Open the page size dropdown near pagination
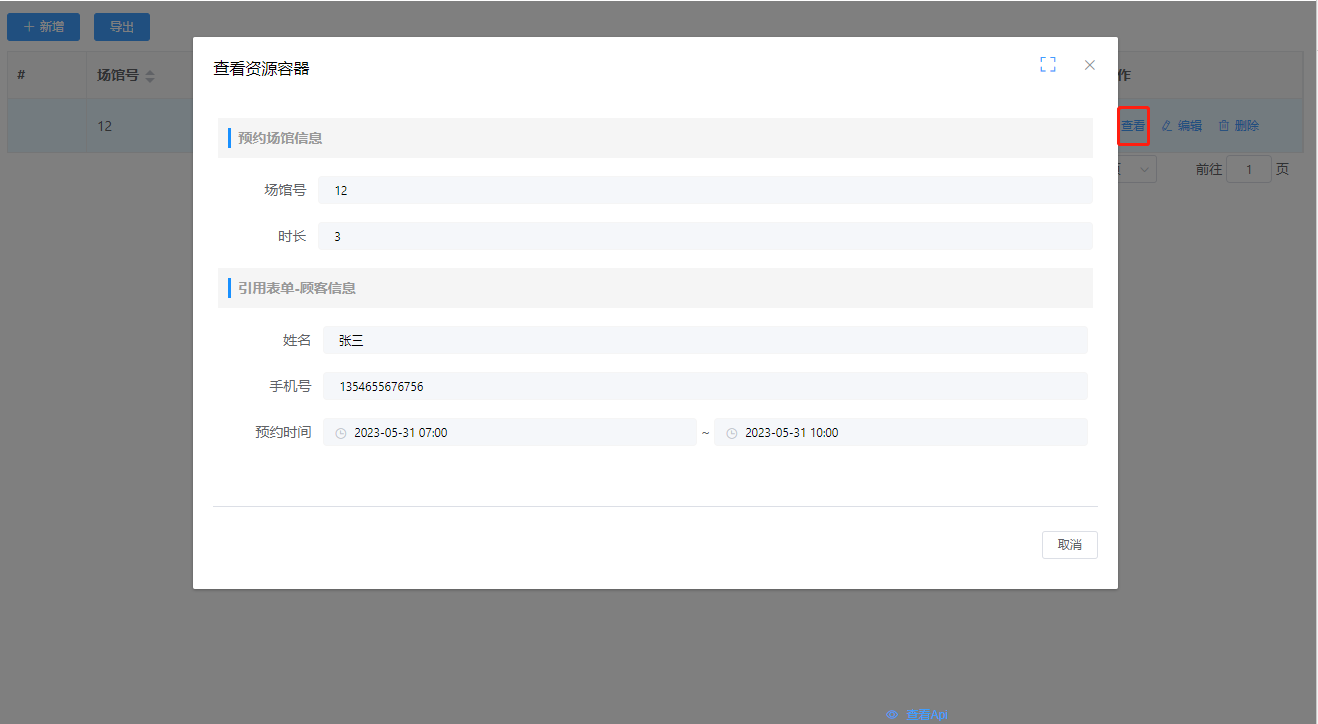 1138,169
